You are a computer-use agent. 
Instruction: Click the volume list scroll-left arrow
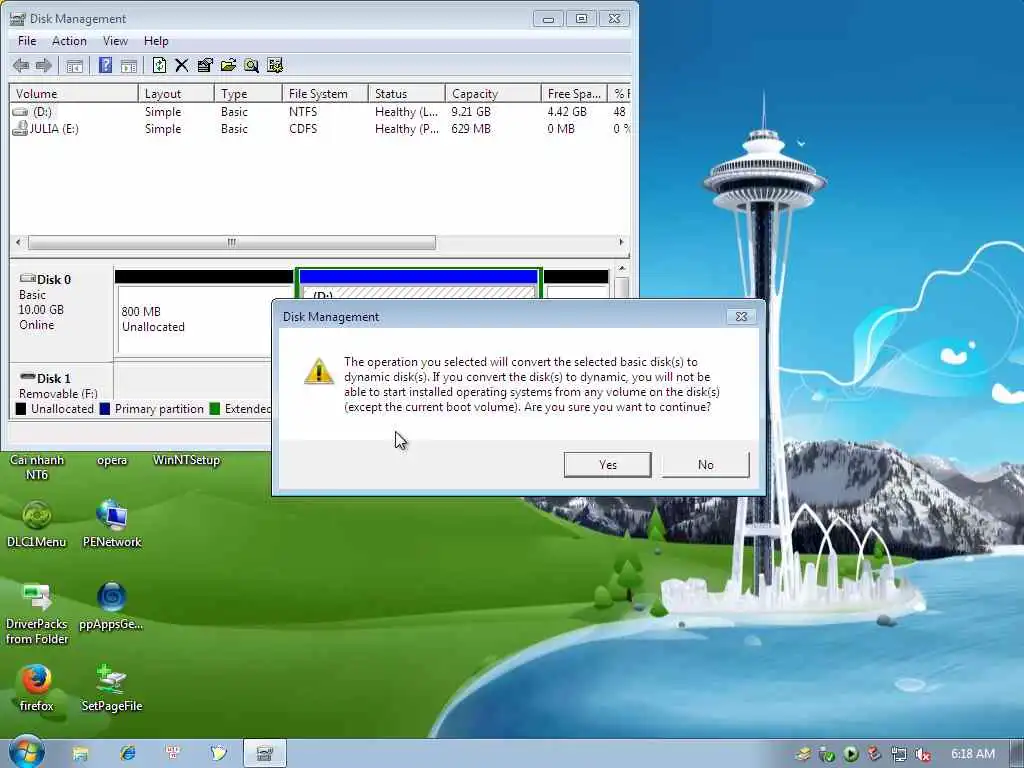(x=18, y=242)
